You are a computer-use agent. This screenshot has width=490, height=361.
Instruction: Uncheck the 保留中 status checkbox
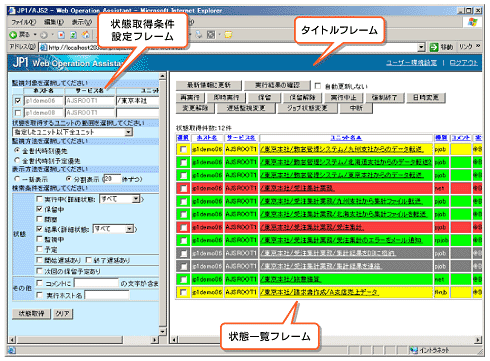pyautogui.click(x=39, y=209)
